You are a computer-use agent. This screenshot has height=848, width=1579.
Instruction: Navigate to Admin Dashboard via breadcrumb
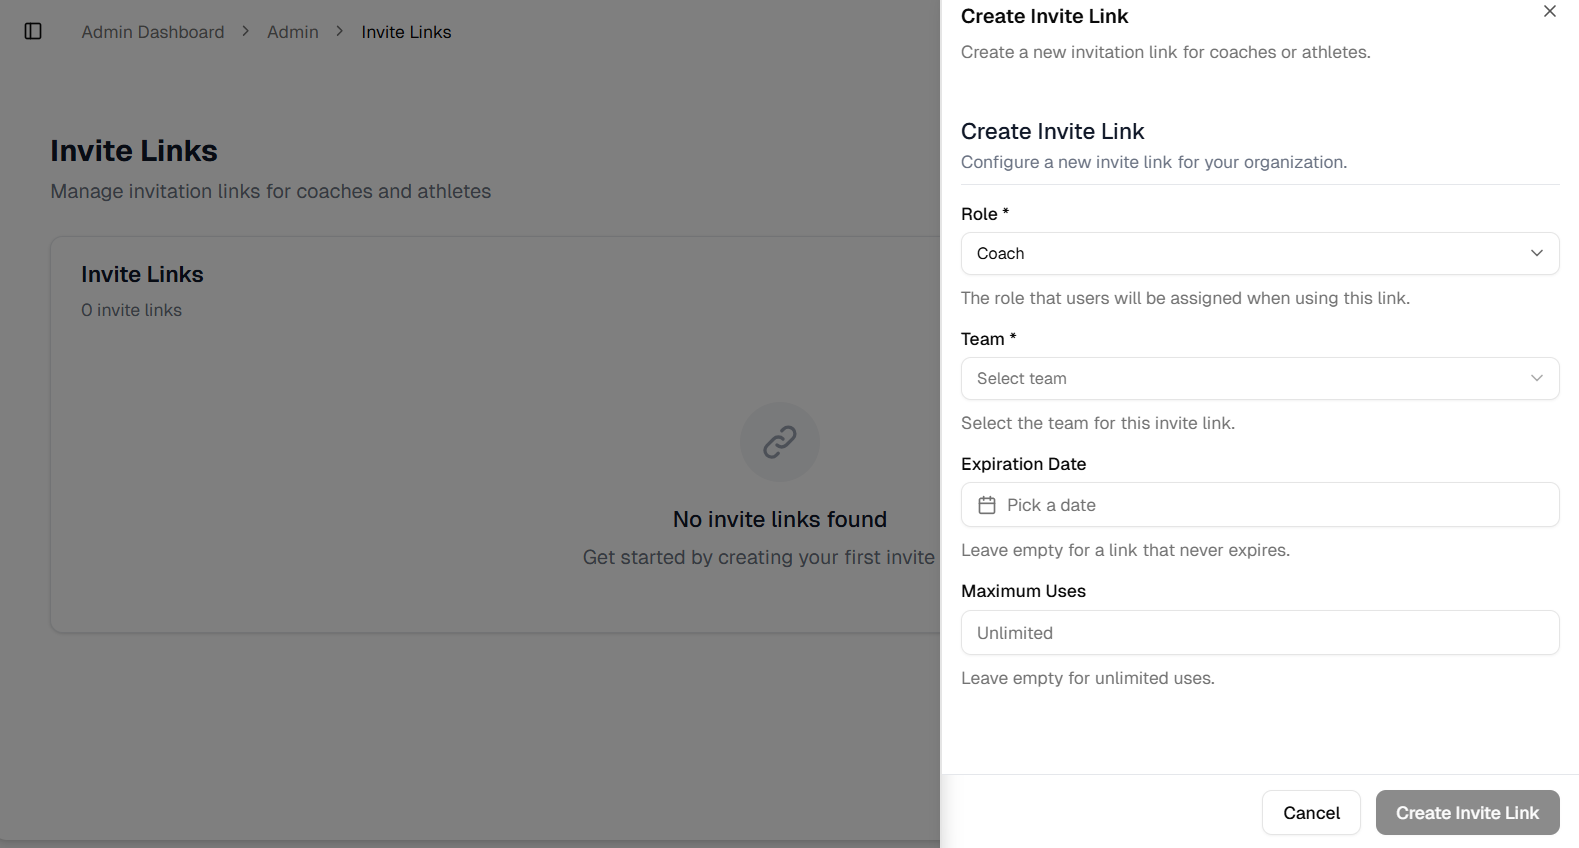tap(152, 31)
